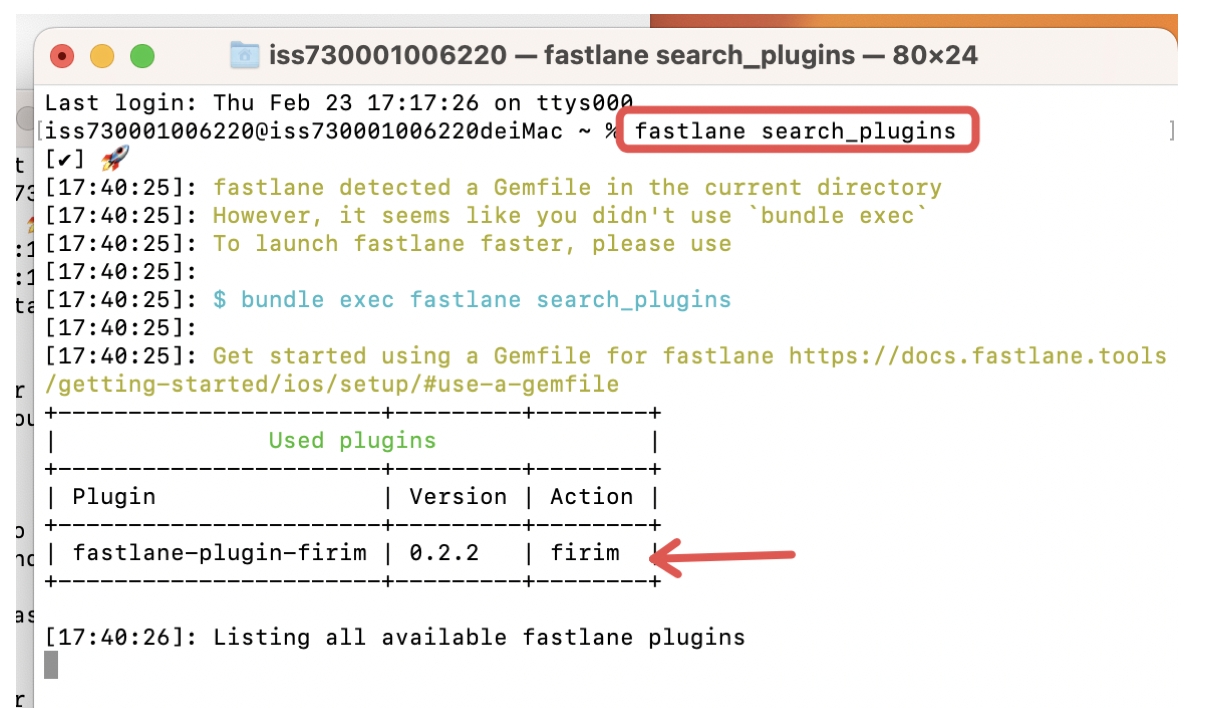The width and height of the screenshot is (1216, 708).
Task: Click the 'firim' action cell
Action: click(585, 552)
